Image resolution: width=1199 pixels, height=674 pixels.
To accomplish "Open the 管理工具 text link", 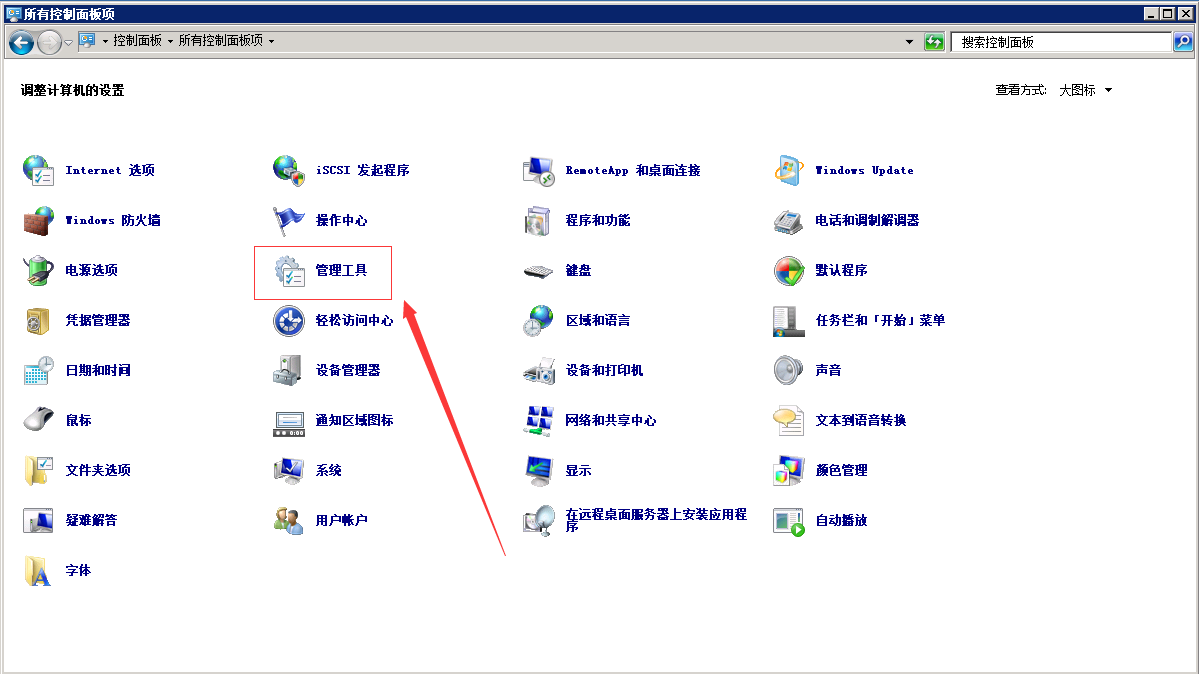I will (341, 270).
